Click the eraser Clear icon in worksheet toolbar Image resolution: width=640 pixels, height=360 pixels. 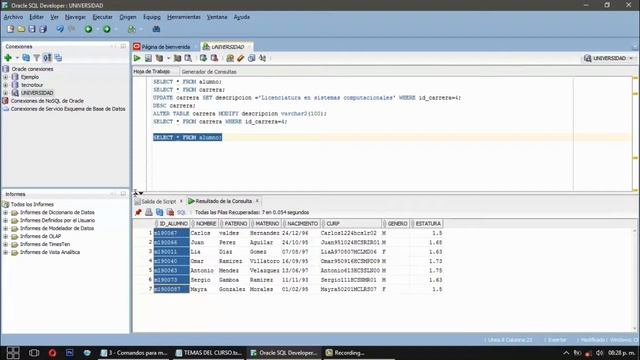coord(241,58)
